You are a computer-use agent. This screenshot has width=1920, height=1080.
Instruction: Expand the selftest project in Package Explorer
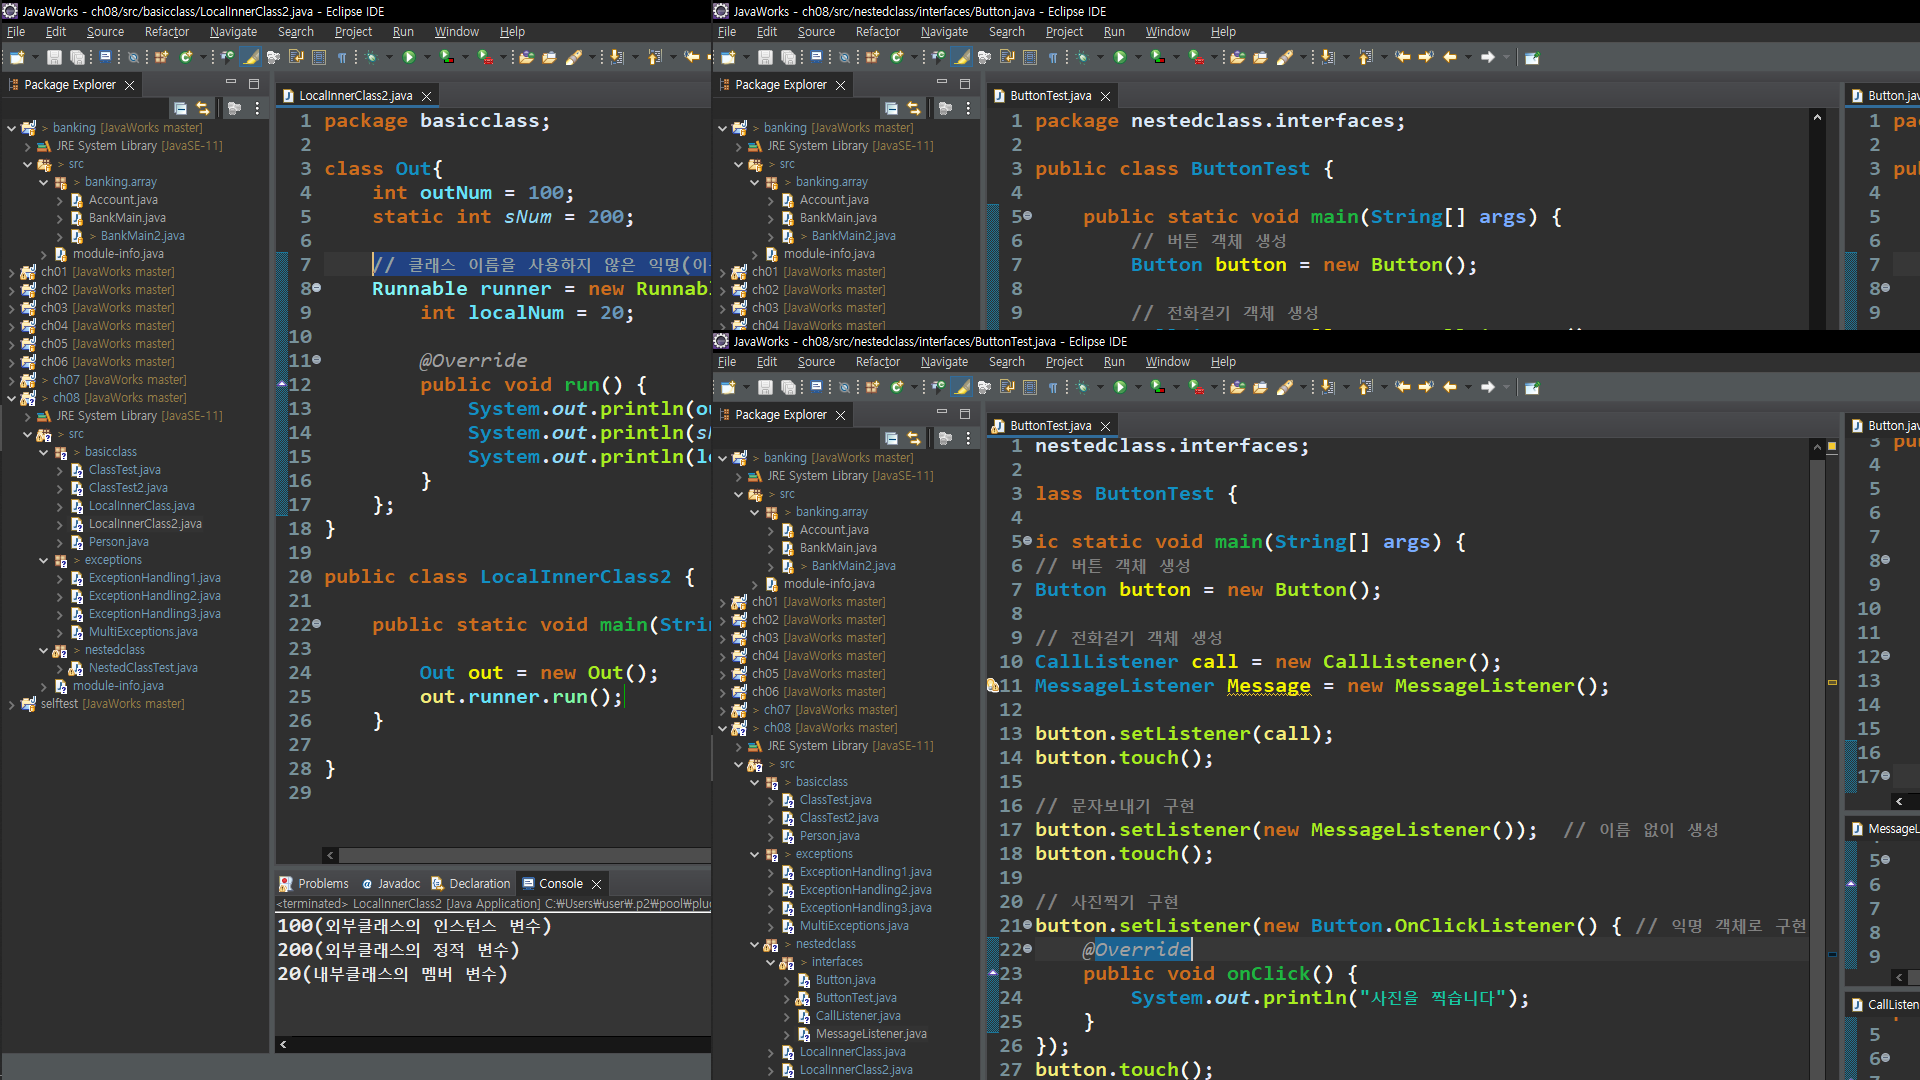(x=11, y=704)
